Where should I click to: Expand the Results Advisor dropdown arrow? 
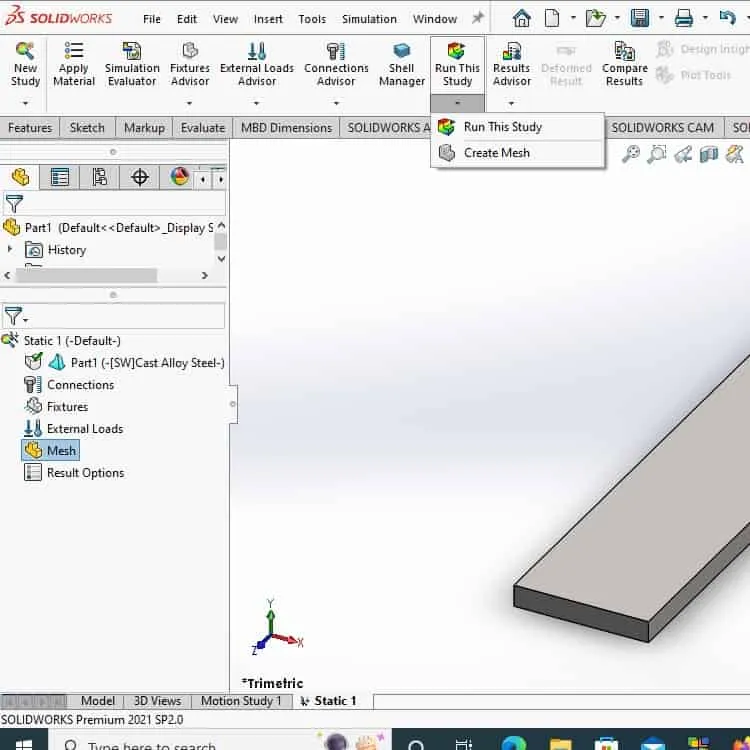[511, 103]
